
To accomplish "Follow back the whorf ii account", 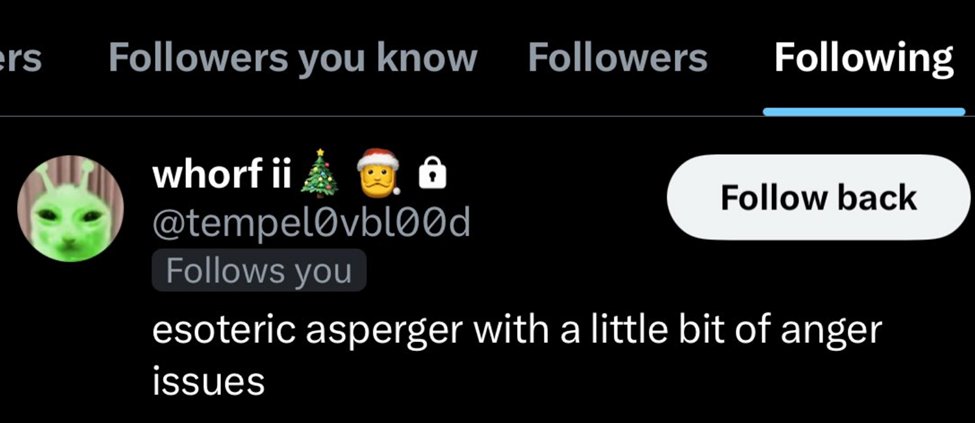I will click(820, 197).
